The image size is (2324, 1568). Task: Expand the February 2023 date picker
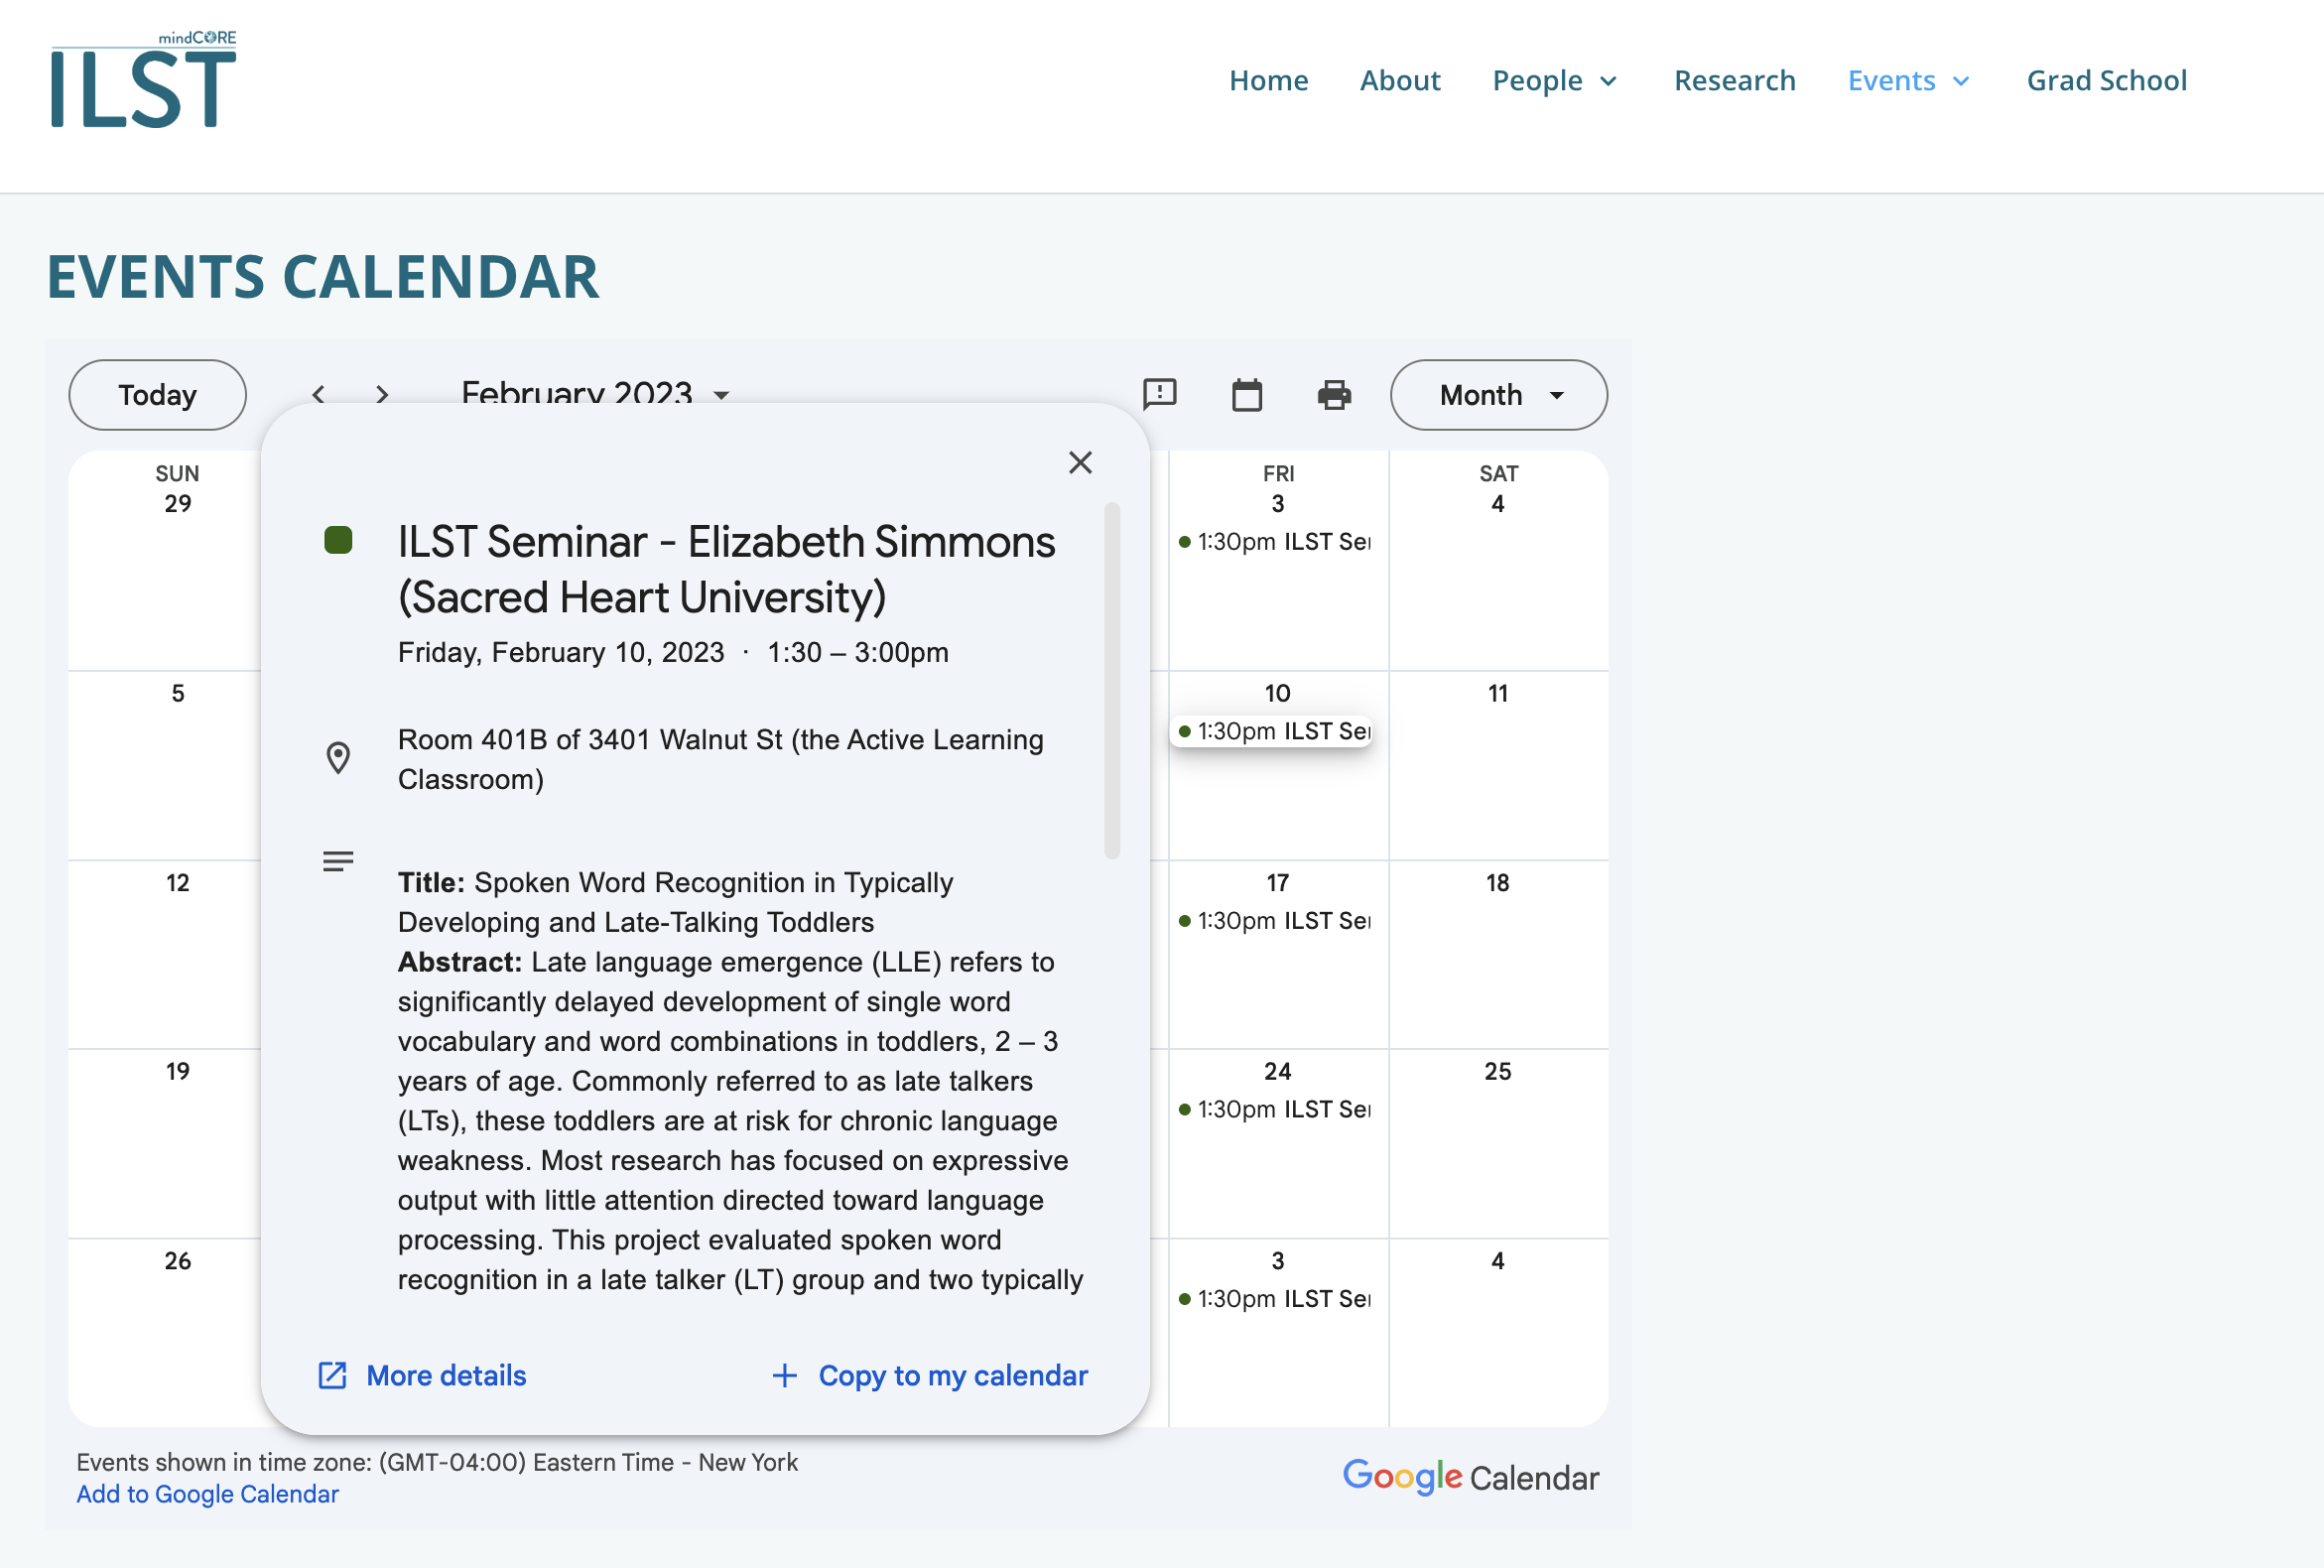(x=721, y=396)
